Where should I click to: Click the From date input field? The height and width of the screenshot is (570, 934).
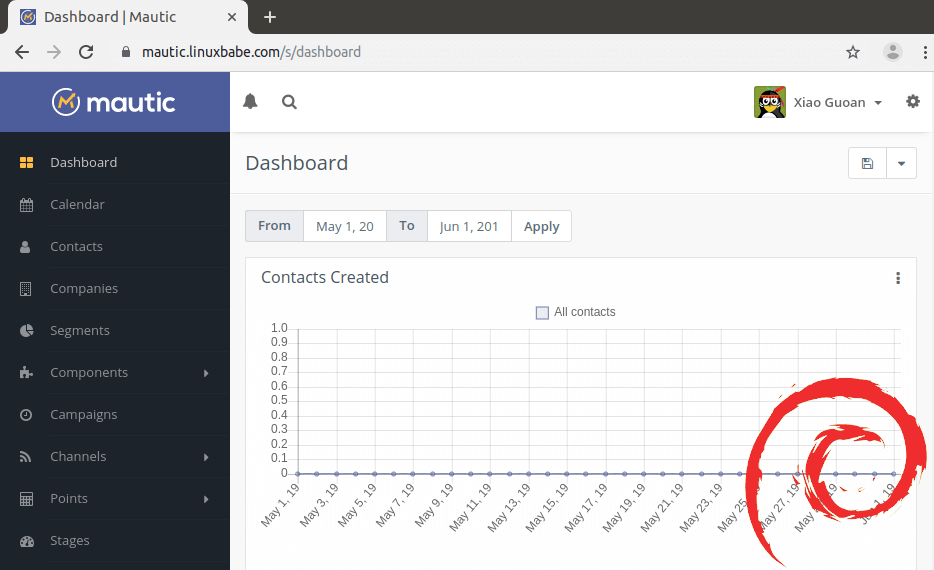click(344, 226)
